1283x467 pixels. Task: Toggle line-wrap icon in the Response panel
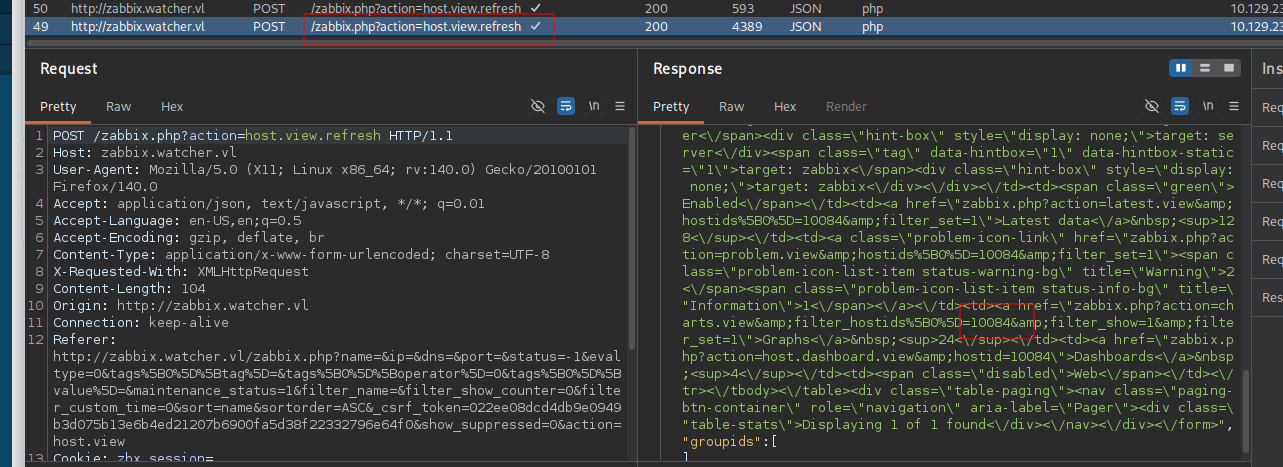(1180, 106)
